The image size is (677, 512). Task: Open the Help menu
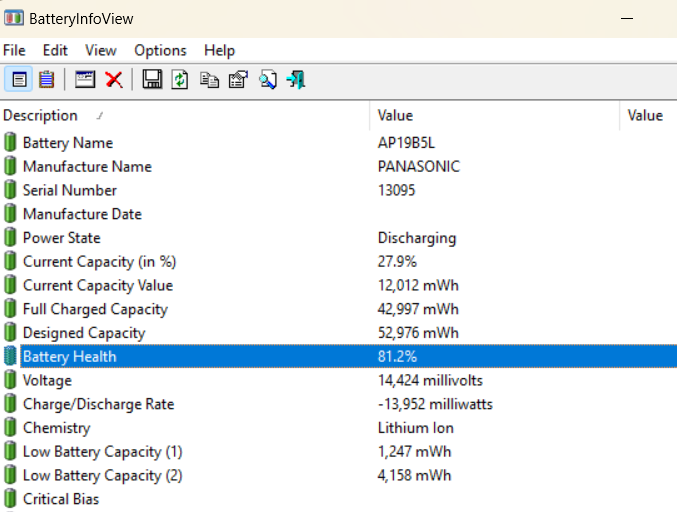(219, 51)
